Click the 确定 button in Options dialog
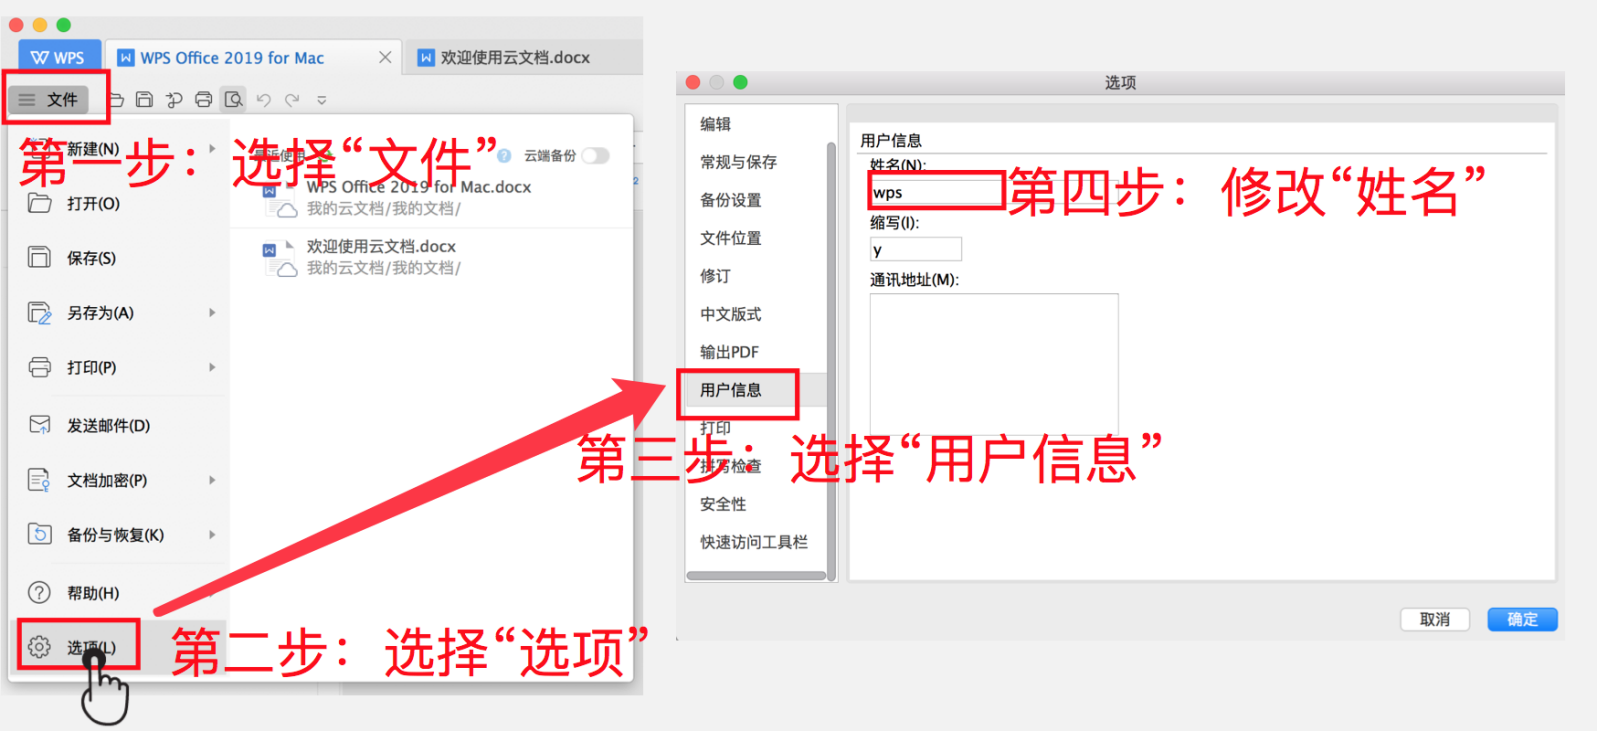 (1522, 619)
